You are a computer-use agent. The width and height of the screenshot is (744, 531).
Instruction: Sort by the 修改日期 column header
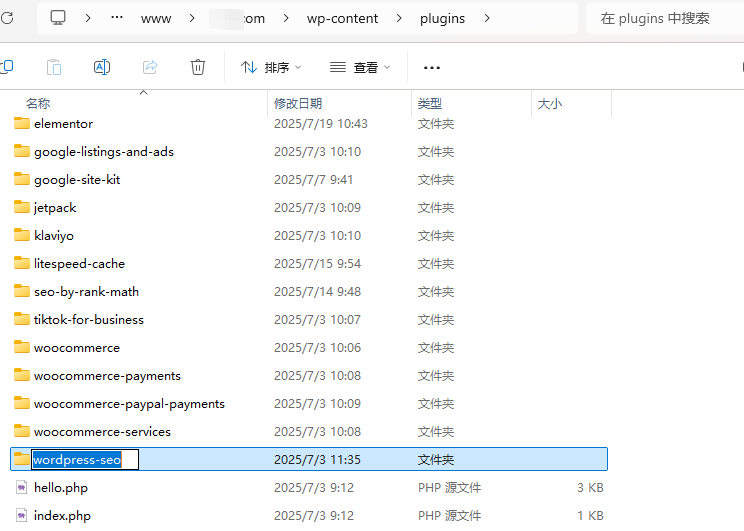click(x=298, y=103)
